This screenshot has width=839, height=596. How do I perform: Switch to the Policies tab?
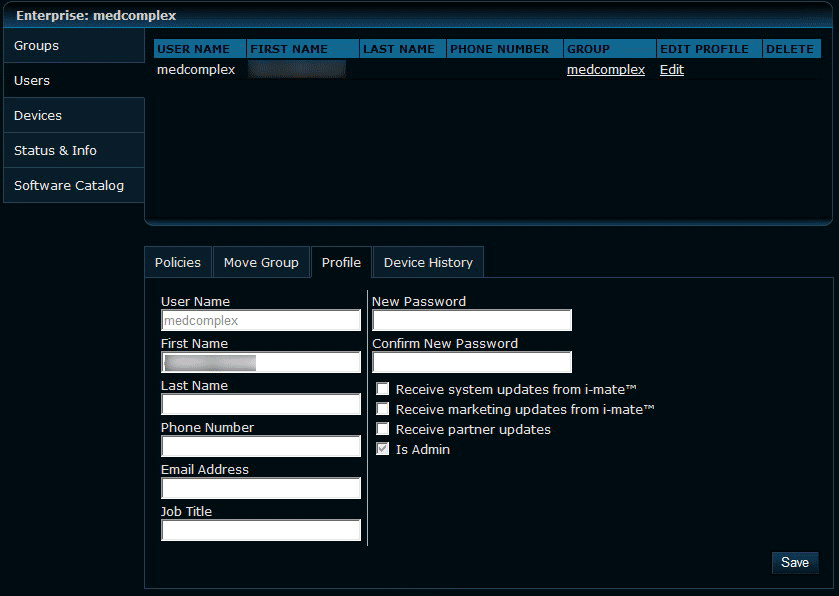[178, 263]
